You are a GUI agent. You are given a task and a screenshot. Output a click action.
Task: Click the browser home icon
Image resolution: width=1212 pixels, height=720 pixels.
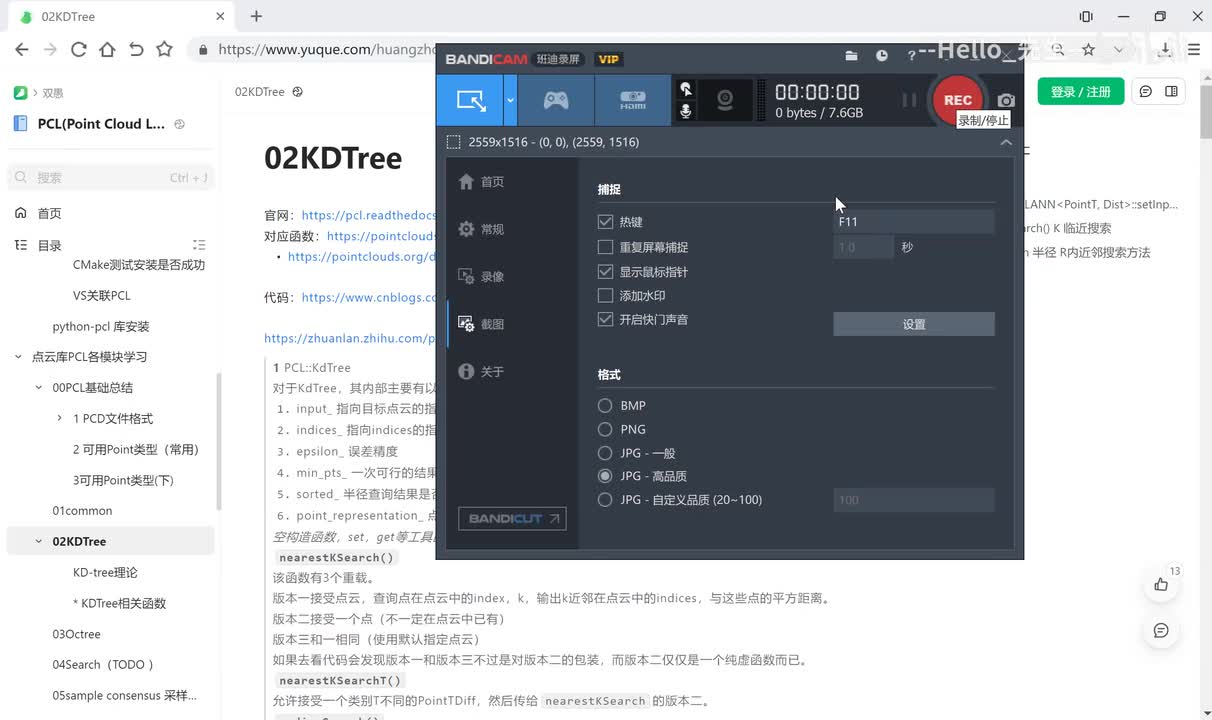pos(107,49)
